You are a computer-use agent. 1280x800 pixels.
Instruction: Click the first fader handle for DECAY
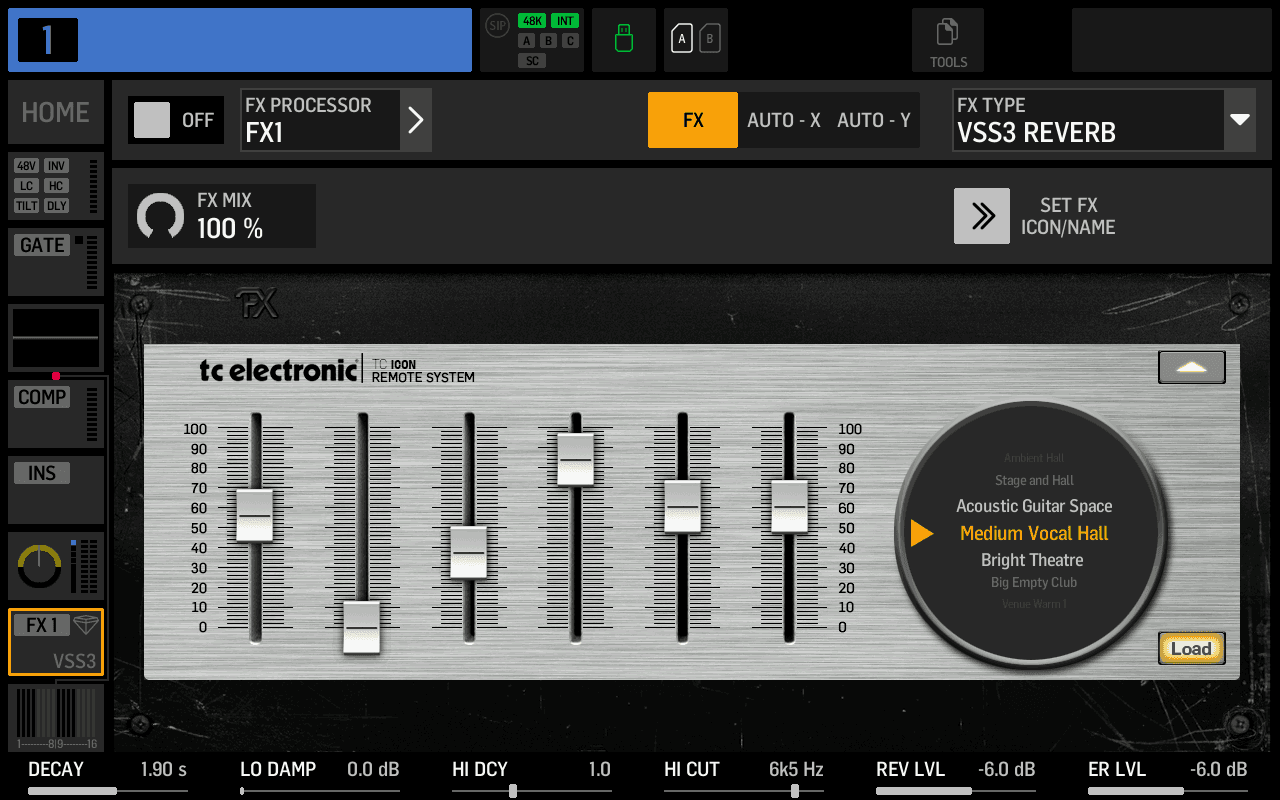coord(254,516)
